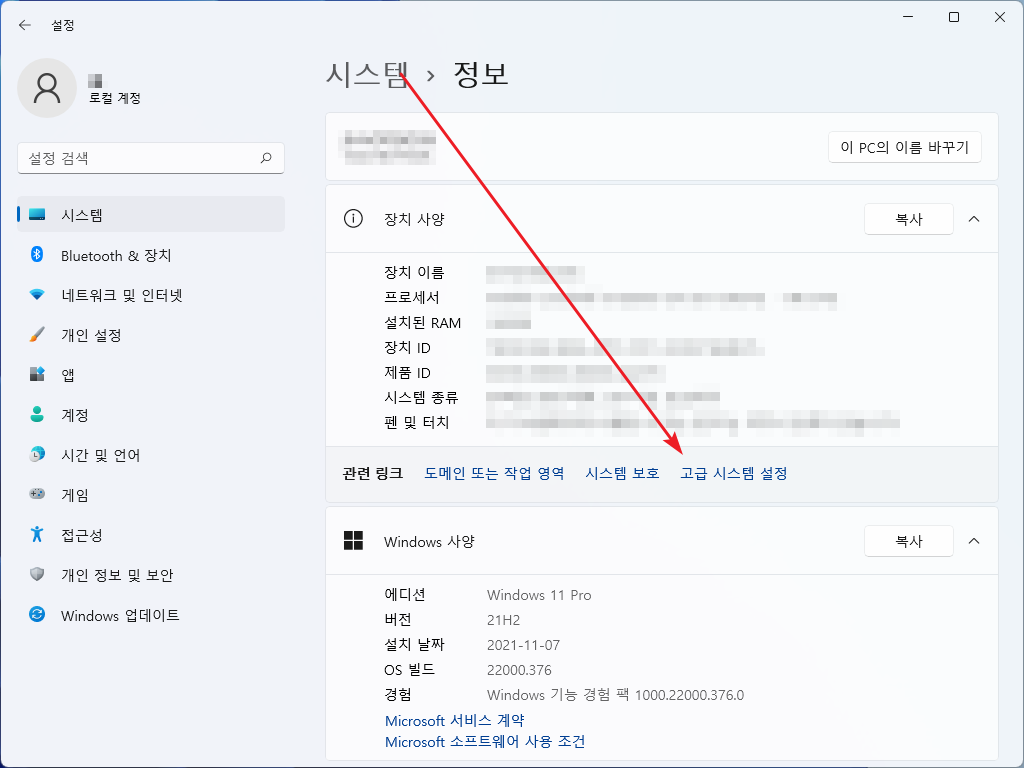Image resolution: width=1024 pixels, height=768 pixels.
Task: Click 이 PC의 이름 바꾸기 button
Action: [904, 147]
